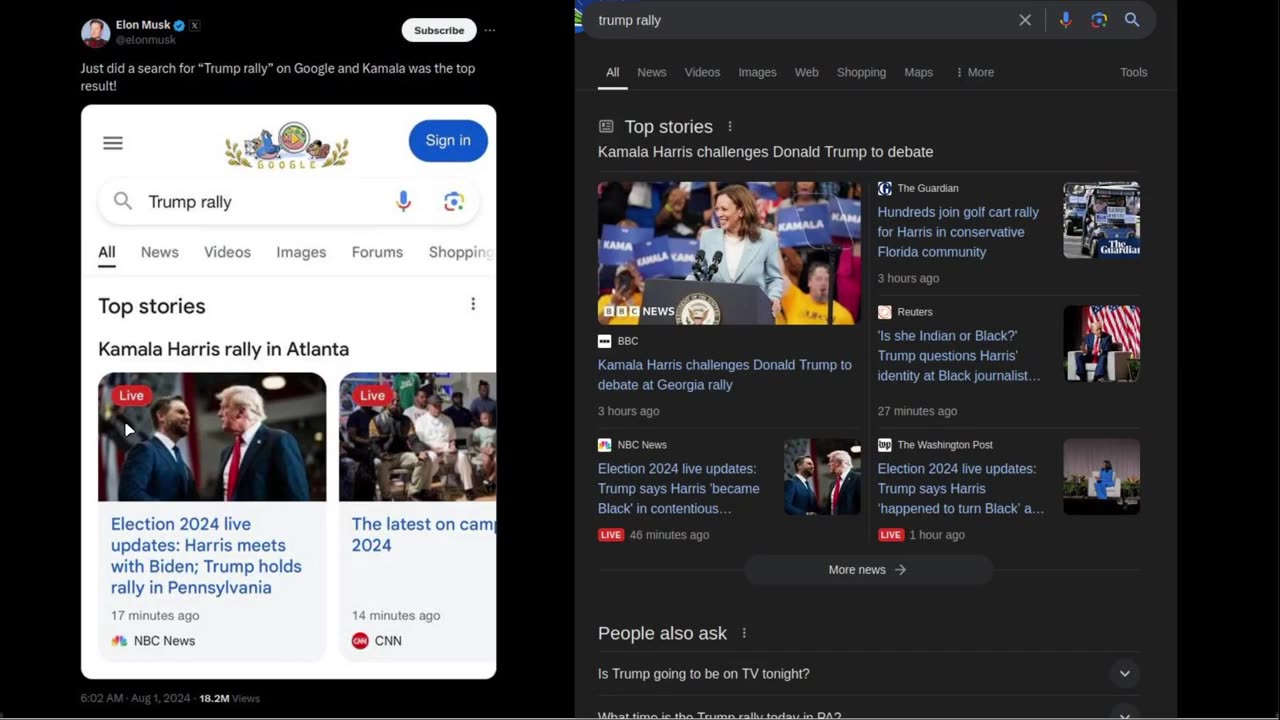Click the Reuters Trump with flags thumbnail

tap(1101, 344)
